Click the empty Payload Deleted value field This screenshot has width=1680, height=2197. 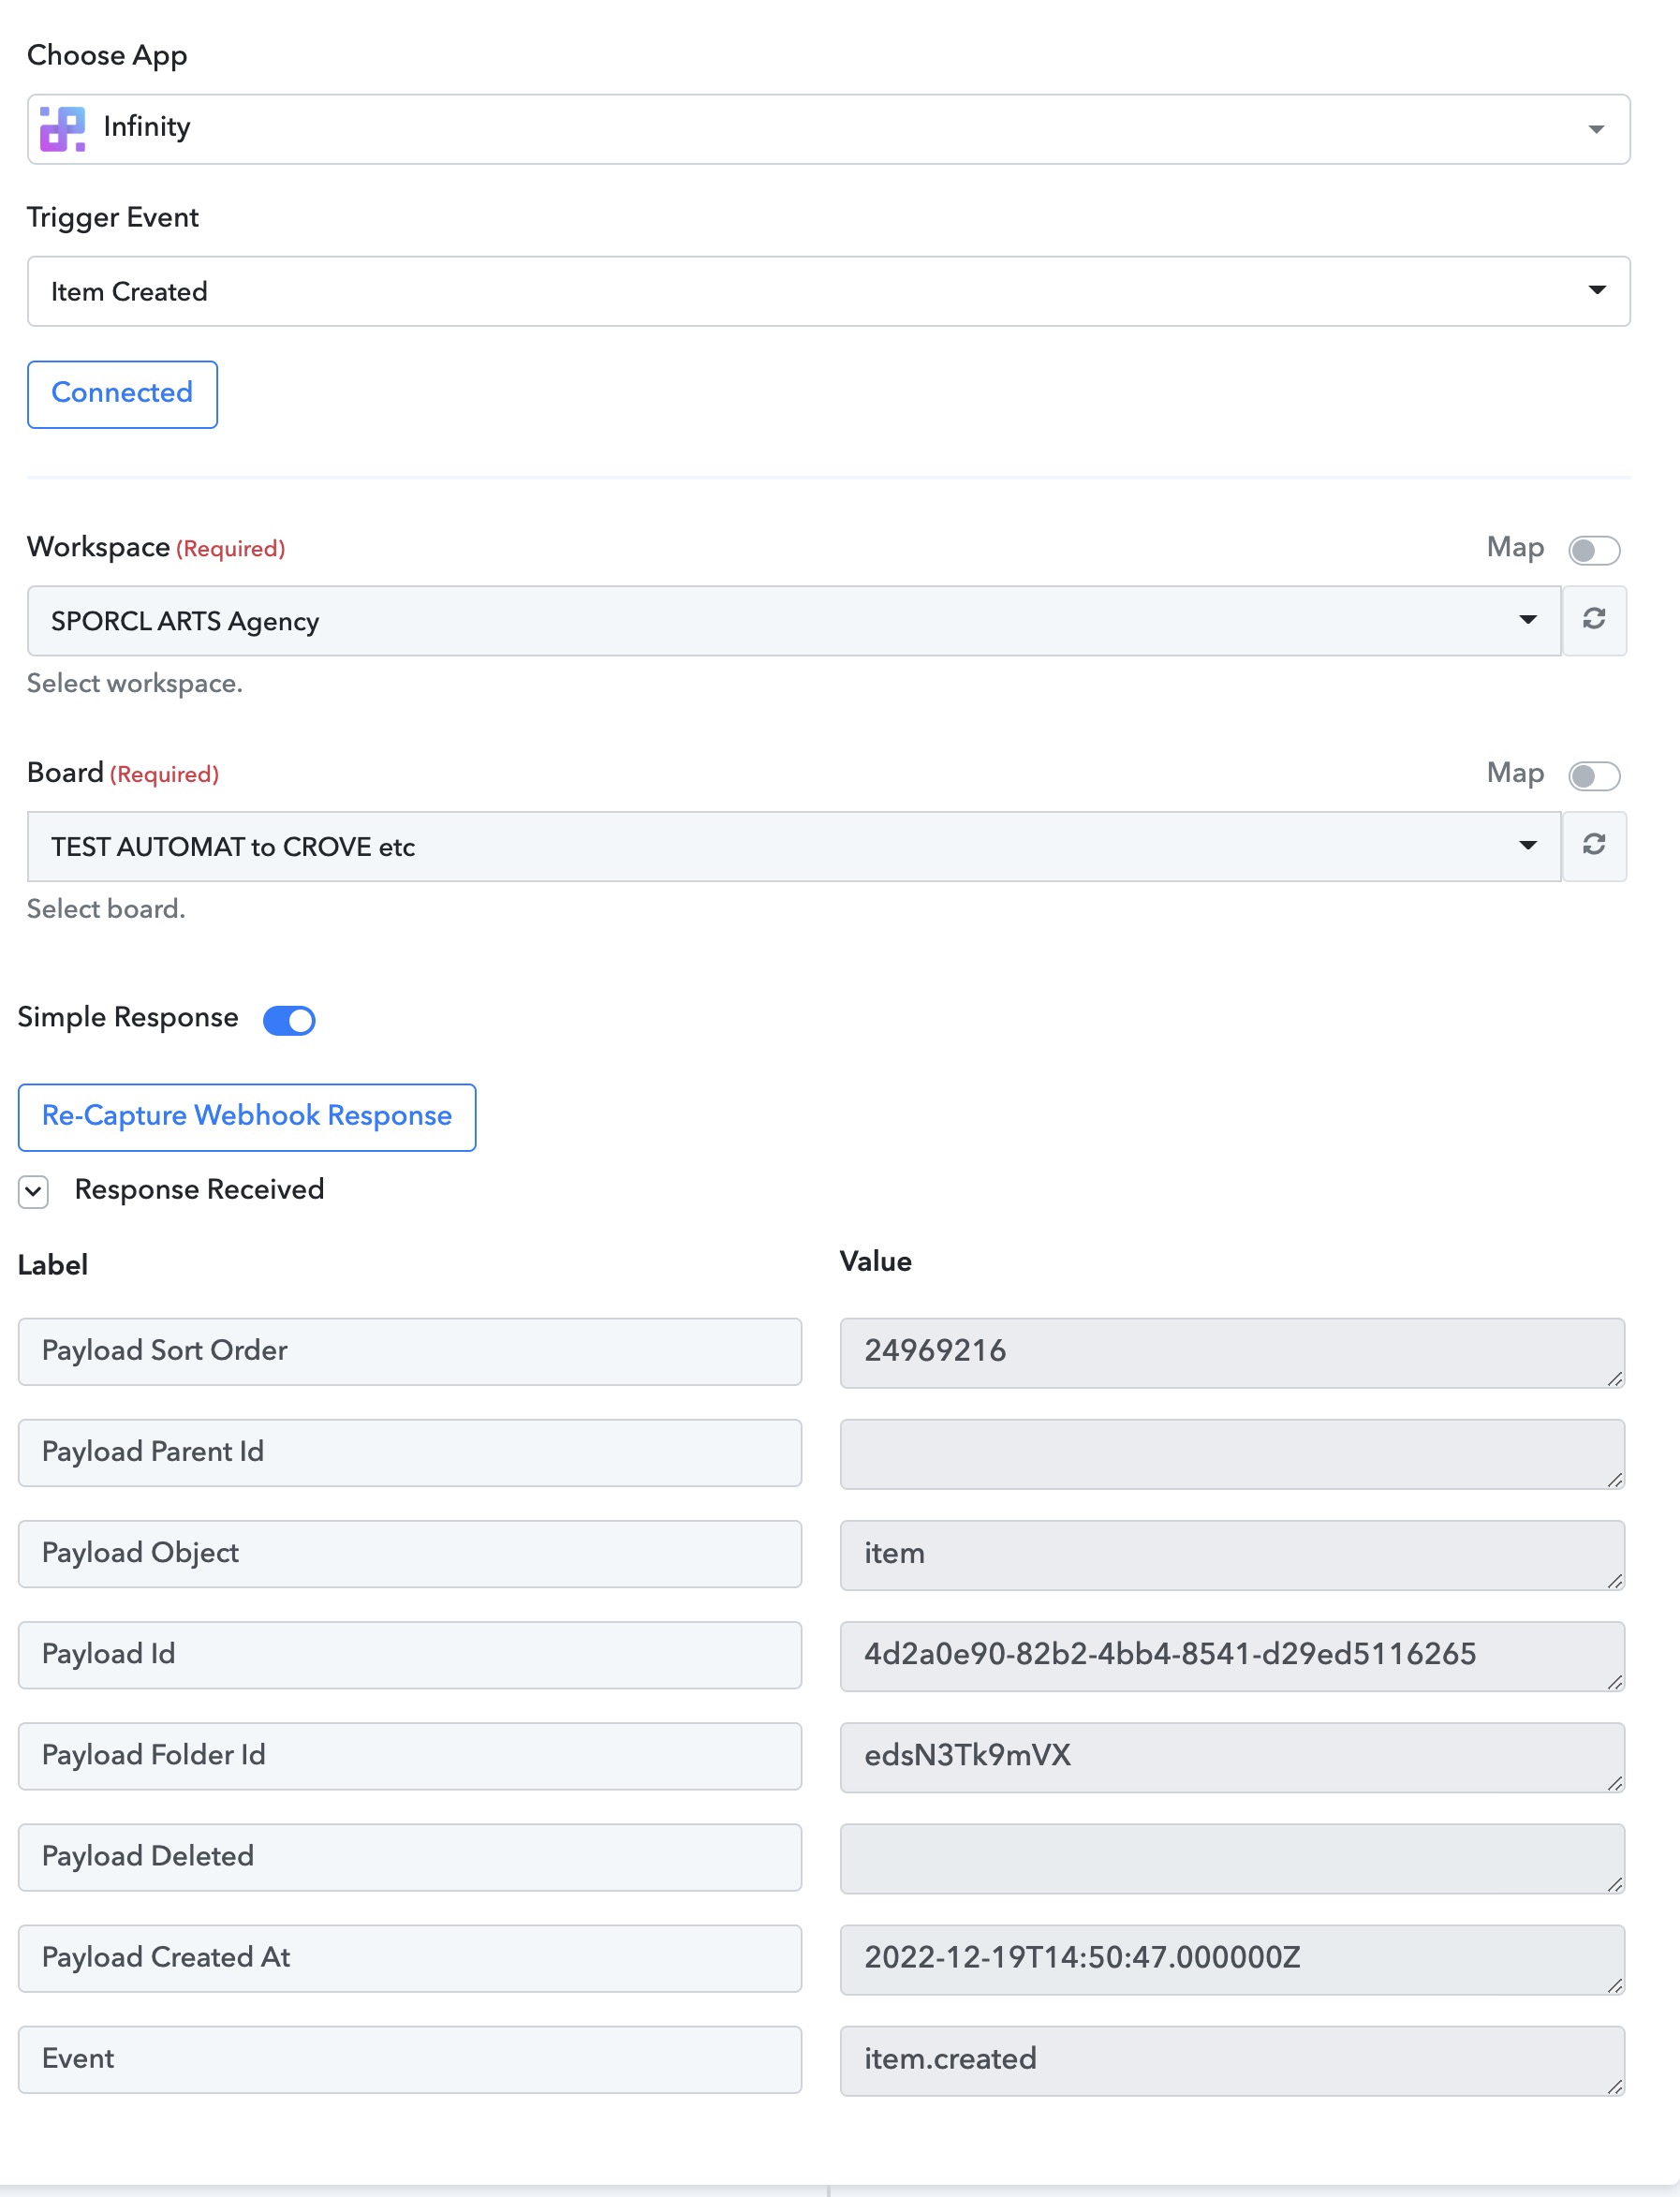pos(1232,1858)
